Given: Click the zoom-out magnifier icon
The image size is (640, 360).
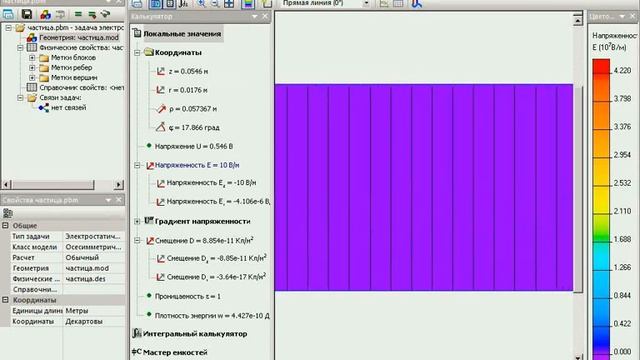Looking at the screenshot, I should point(215,4).
